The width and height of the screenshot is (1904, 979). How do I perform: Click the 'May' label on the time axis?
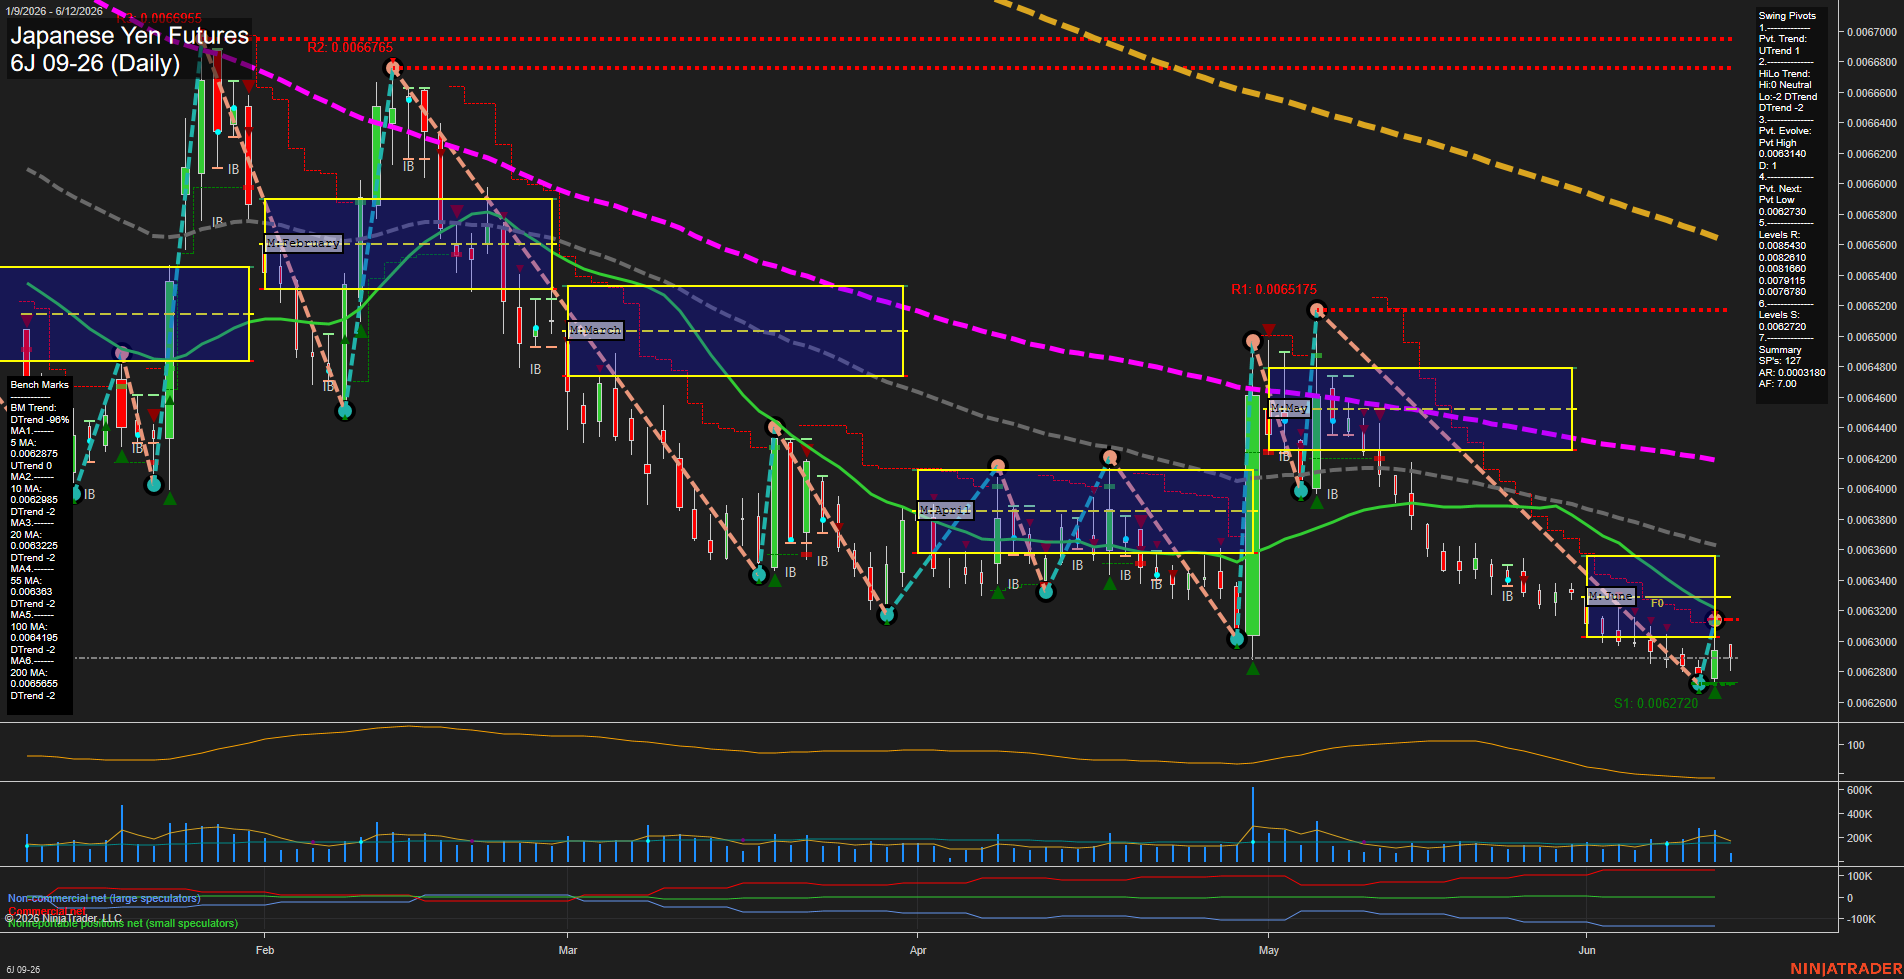coord(1269,950)
